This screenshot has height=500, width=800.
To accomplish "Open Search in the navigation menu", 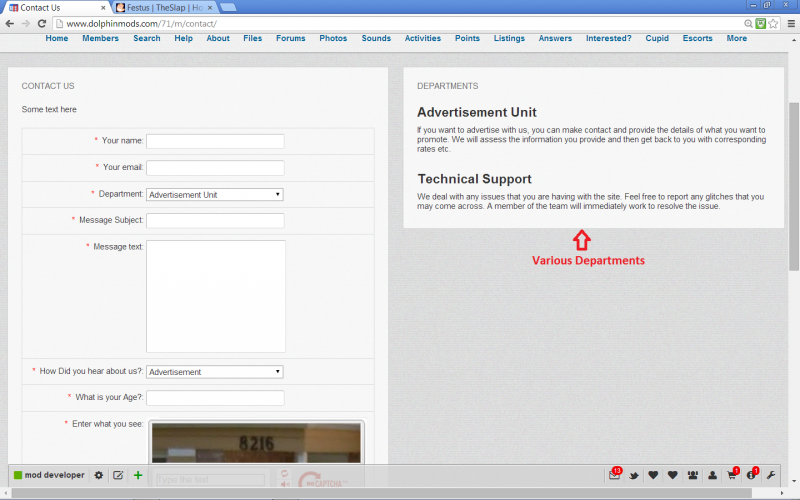I will [x=147, y=38].
